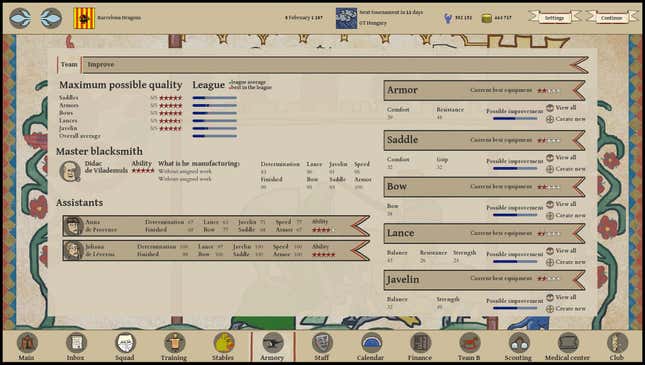Open the Calendar icon
The height and width of the screenshot is (365, 645).
point(371,343)
